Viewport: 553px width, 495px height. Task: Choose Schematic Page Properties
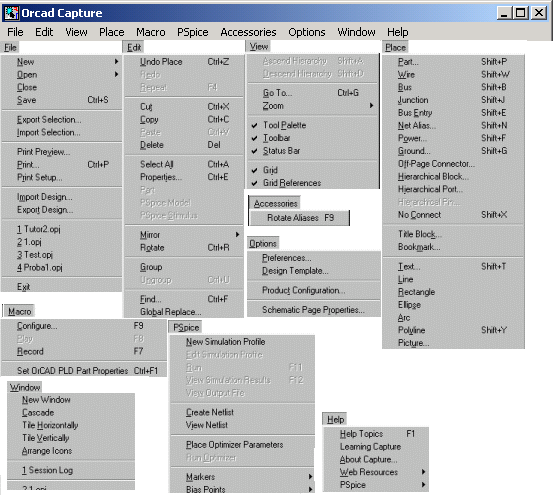tap(314, 310)
